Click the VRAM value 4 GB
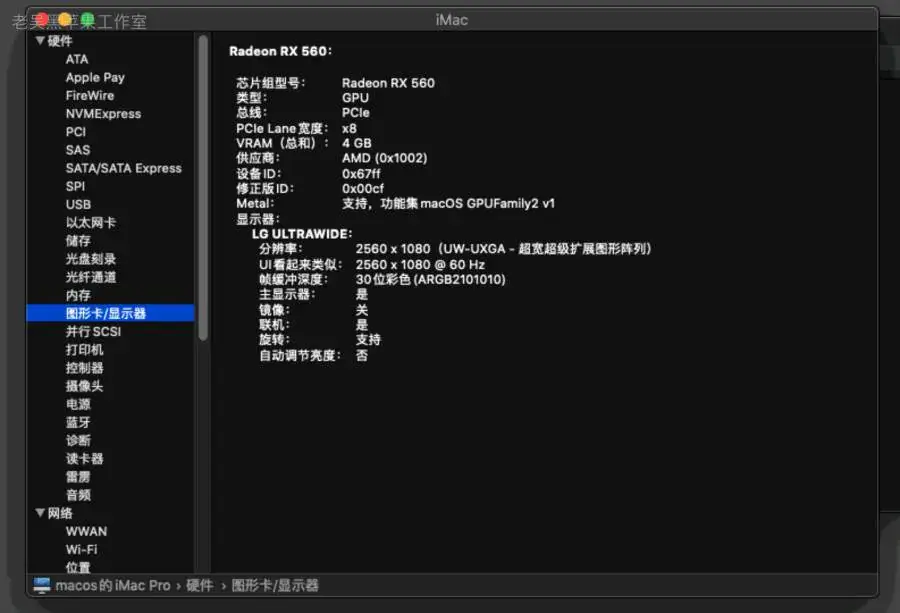Image resolution: width=900 pixels, height=613 pixels. pos(356,143)
